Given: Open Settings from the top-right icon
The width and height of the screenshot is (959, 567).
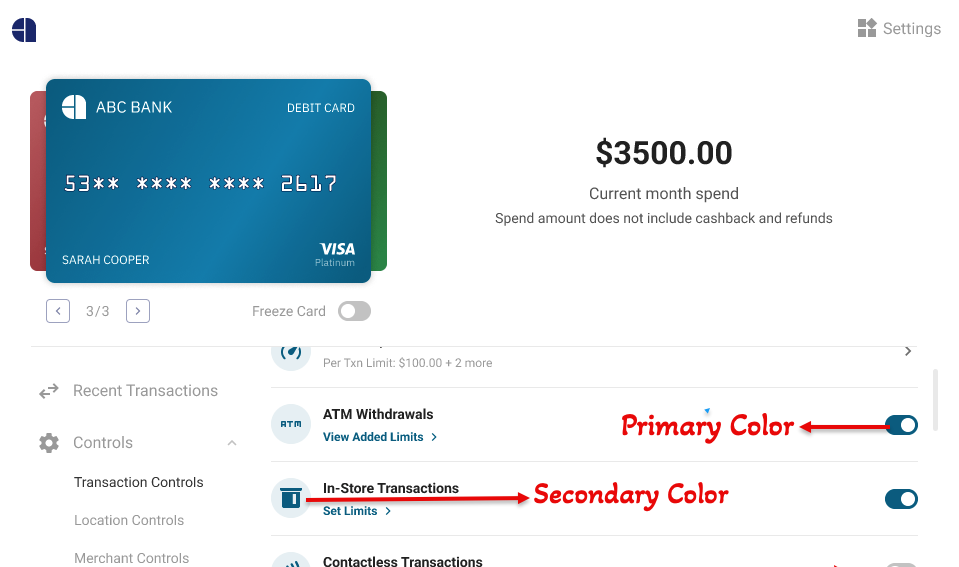Looking at the screenshot, I should 867,28.
